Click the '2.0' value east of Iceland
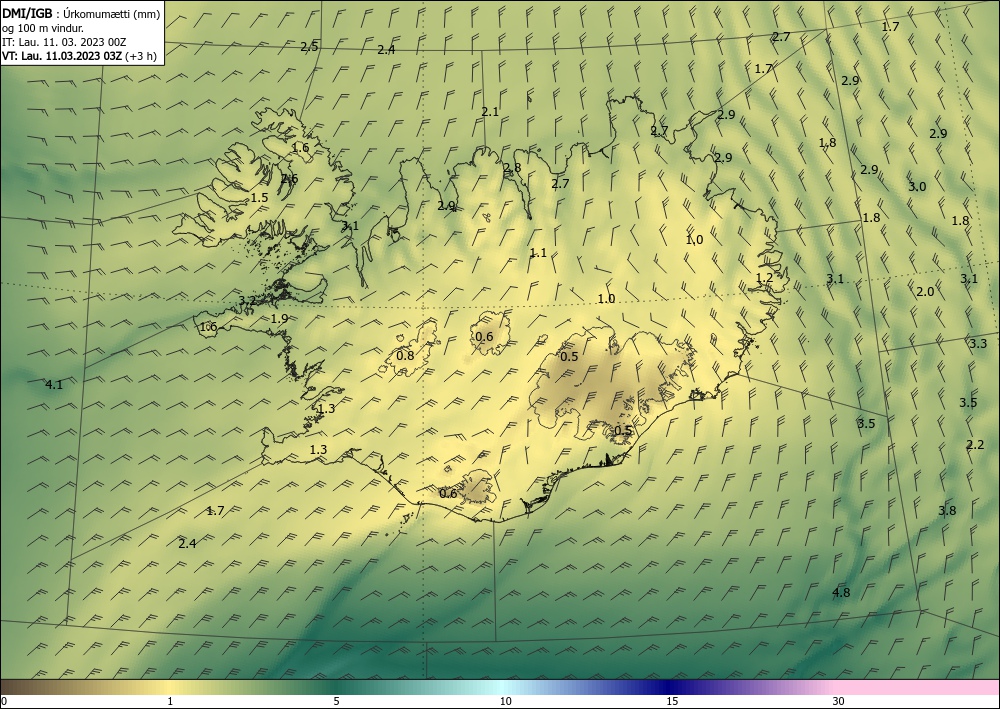The height and width of the screenshot is (709, 1000). [x=925, y=291]
